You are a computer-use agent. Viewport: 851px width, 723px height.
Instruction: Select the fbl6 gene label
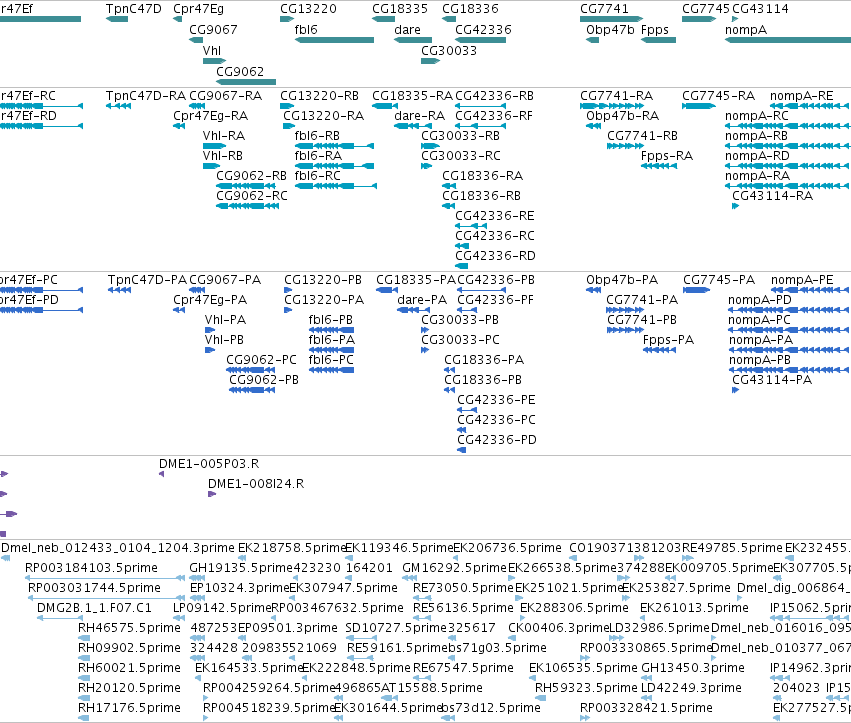(x=306, y=30)
